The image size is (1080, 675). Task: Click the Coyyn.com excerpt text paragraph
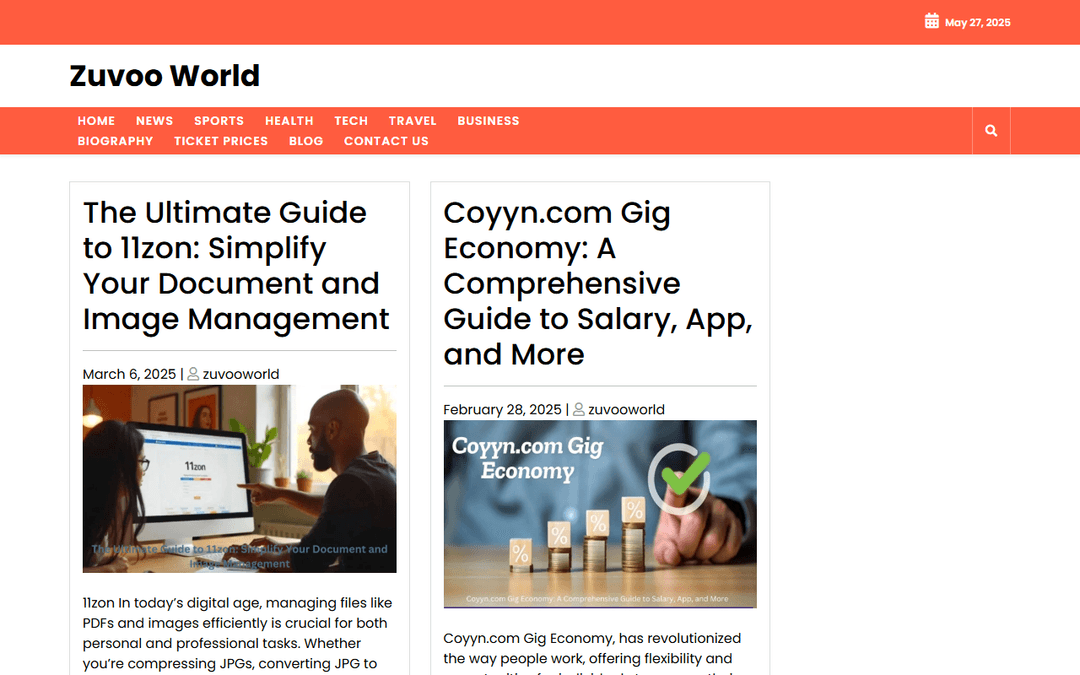coord(594,653)
